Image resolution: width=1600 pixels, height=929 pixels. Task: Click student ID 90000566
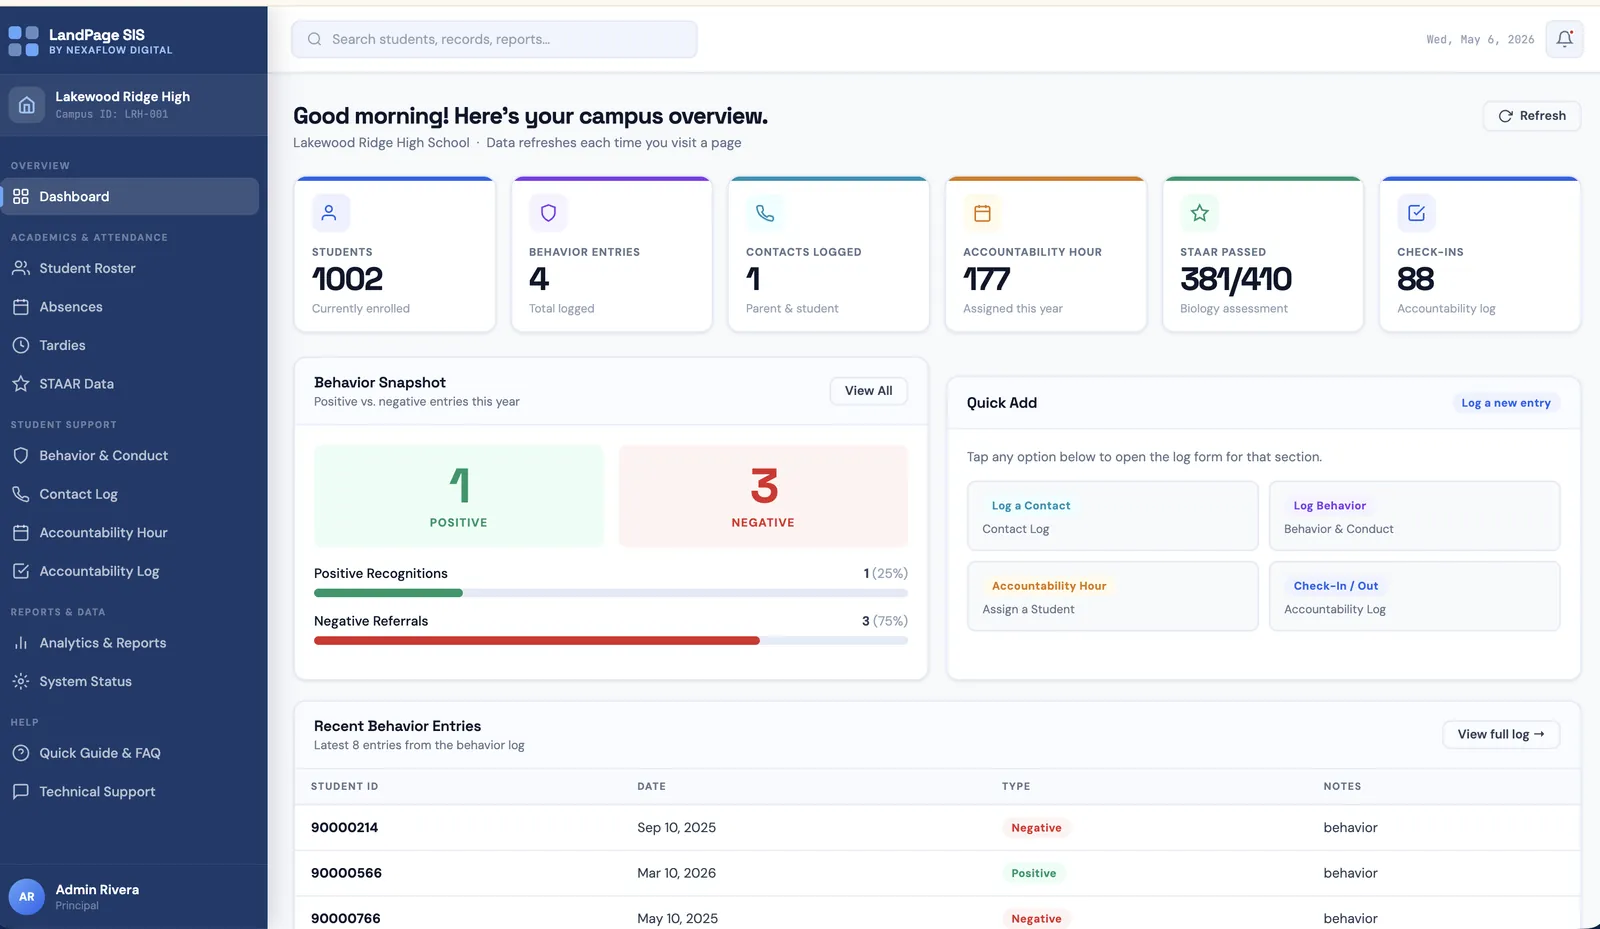(347, 873)
